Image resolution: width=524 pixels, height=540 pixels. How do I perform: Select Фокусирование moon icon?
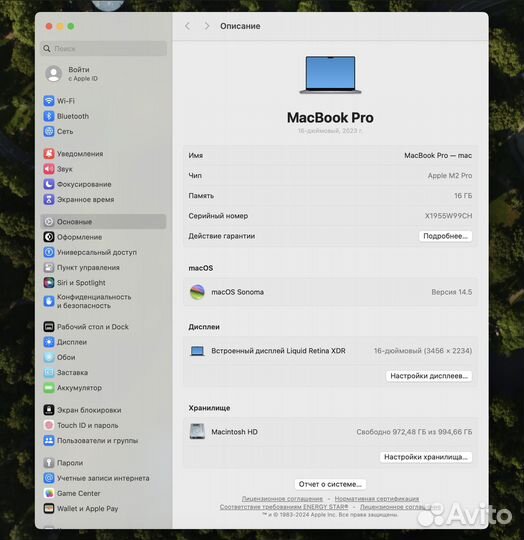coord(49,184)
